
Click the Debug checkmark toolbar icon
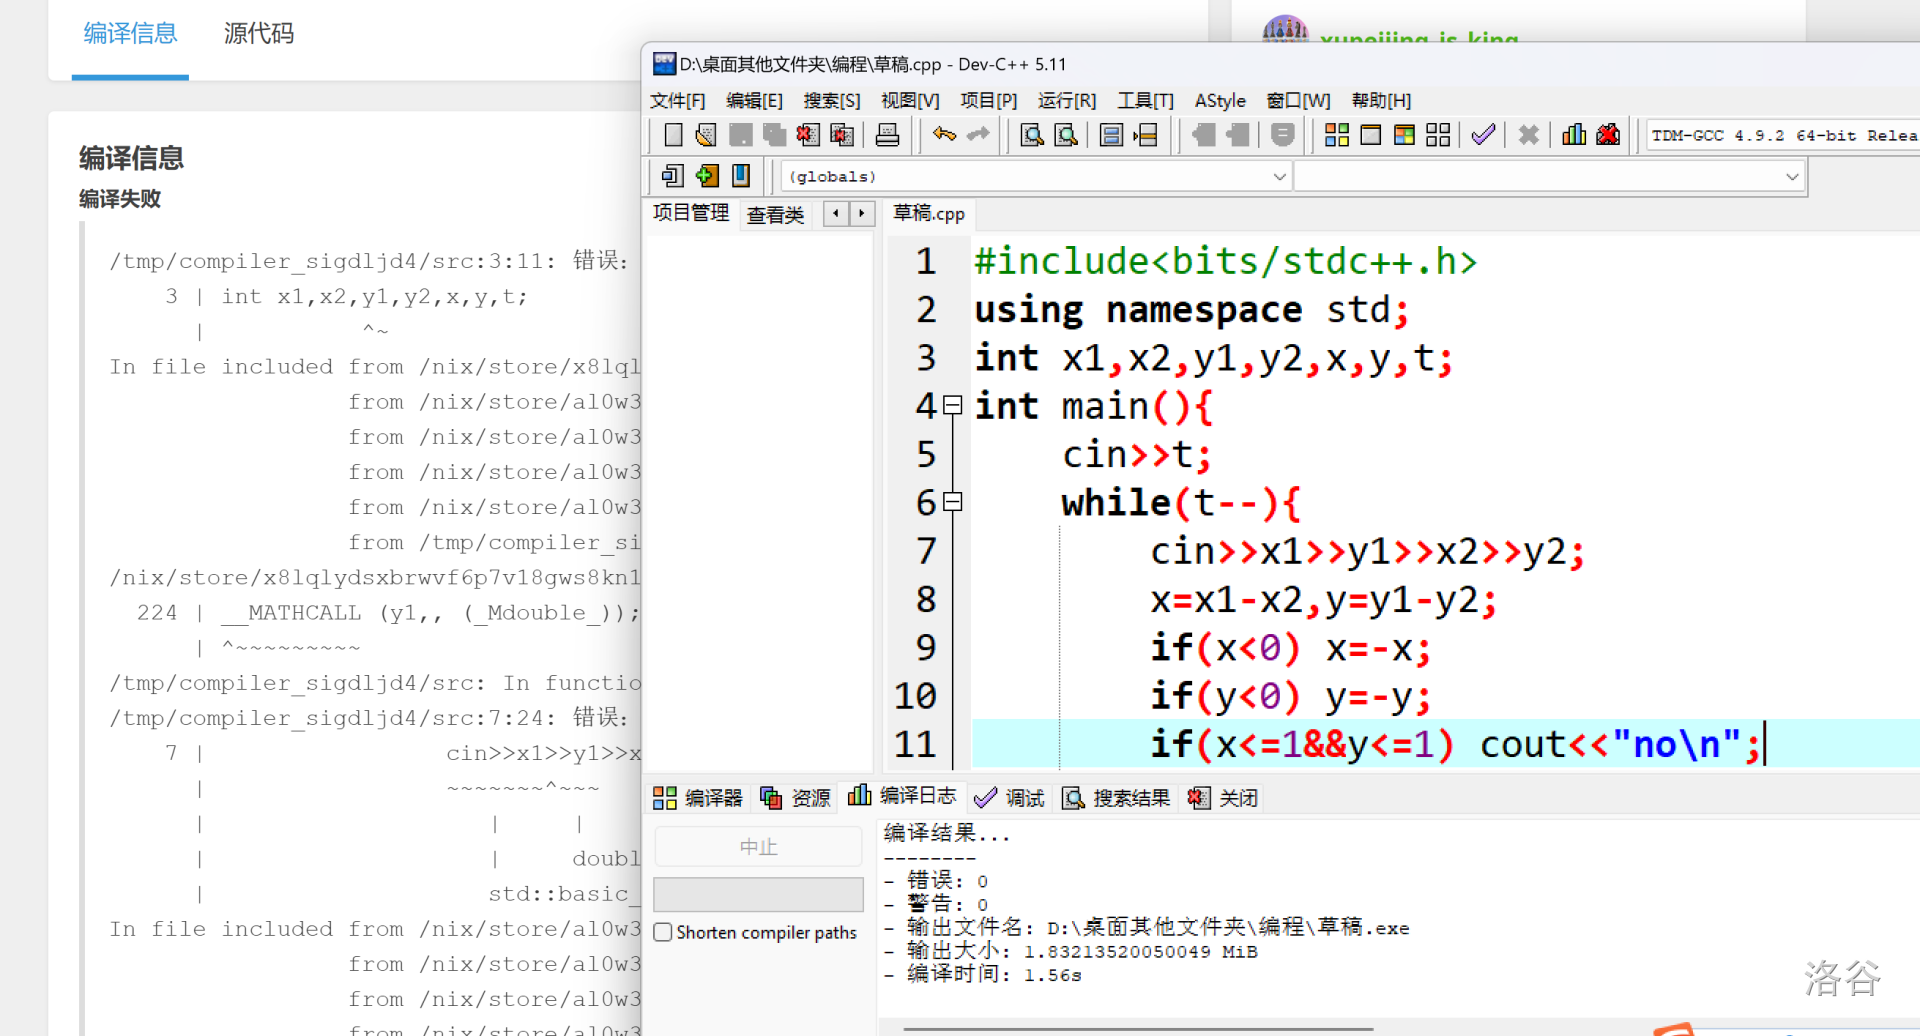1483,135
